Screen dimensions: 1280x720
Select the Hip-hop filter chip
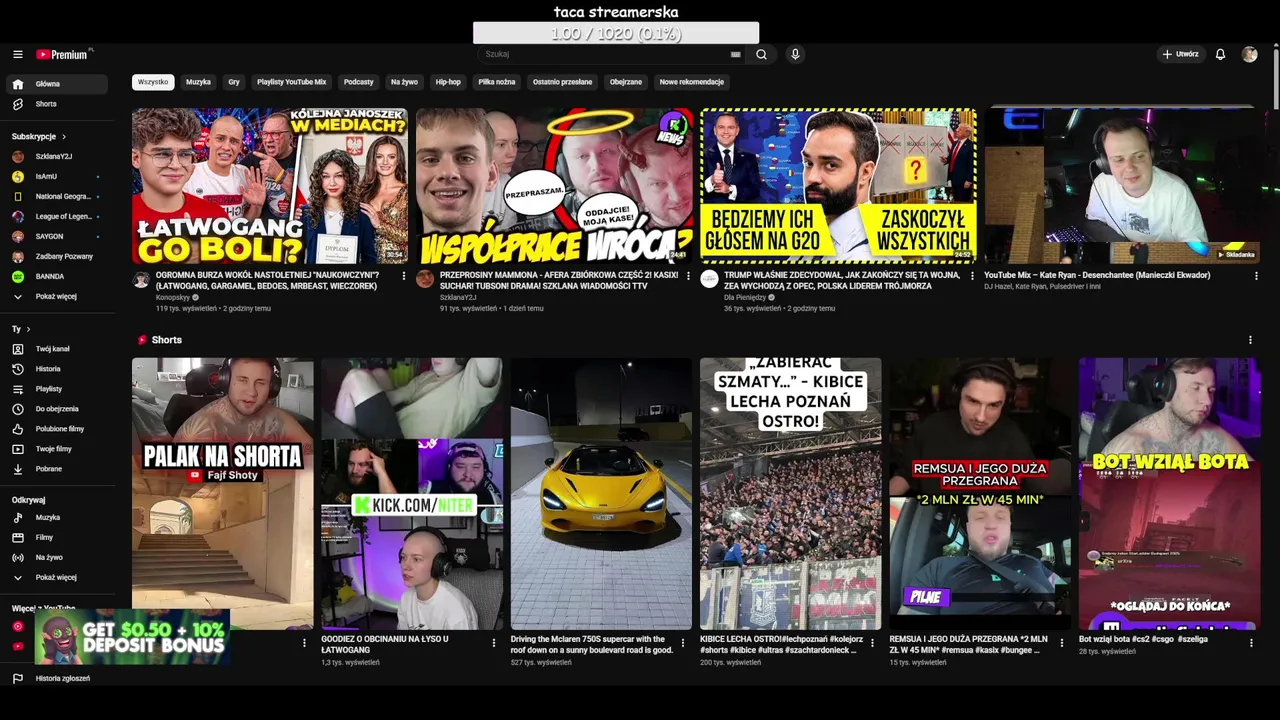pyautogui.click(x=448, y=82)
